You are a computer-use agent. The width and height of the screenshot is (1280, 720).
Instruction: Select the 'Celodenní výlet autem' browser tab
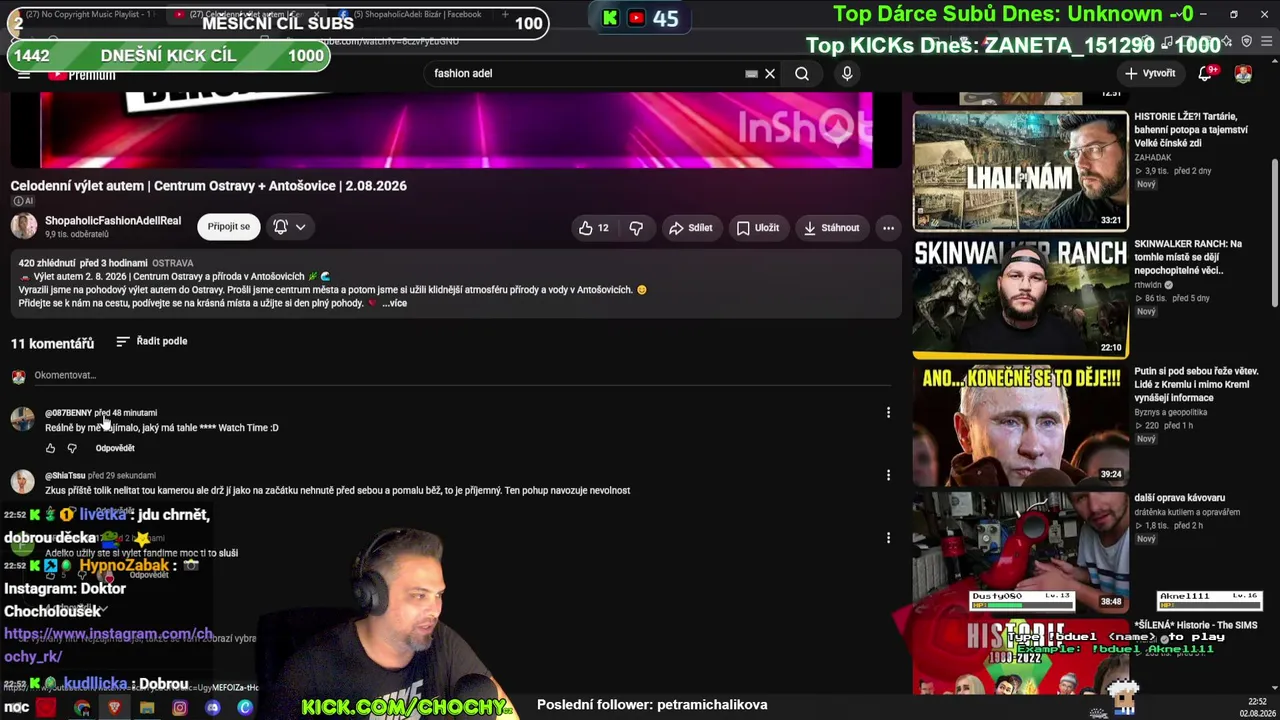point(245,14)
